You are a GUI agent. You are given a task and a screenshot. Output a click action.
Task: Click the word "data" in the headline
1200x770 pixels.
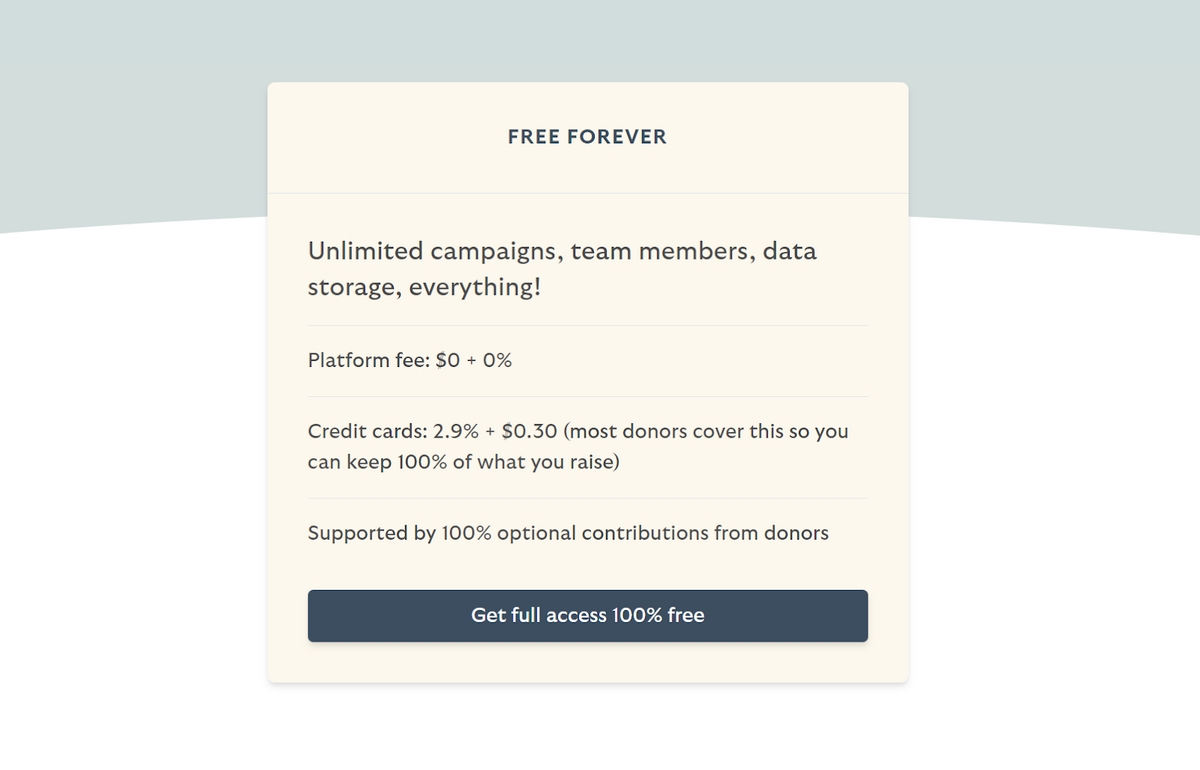coord(789,251)
